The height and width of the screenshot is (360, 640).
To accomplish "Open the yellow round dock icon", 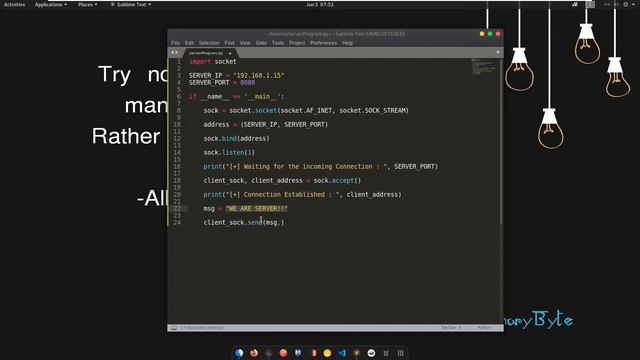I will point(327,353).
